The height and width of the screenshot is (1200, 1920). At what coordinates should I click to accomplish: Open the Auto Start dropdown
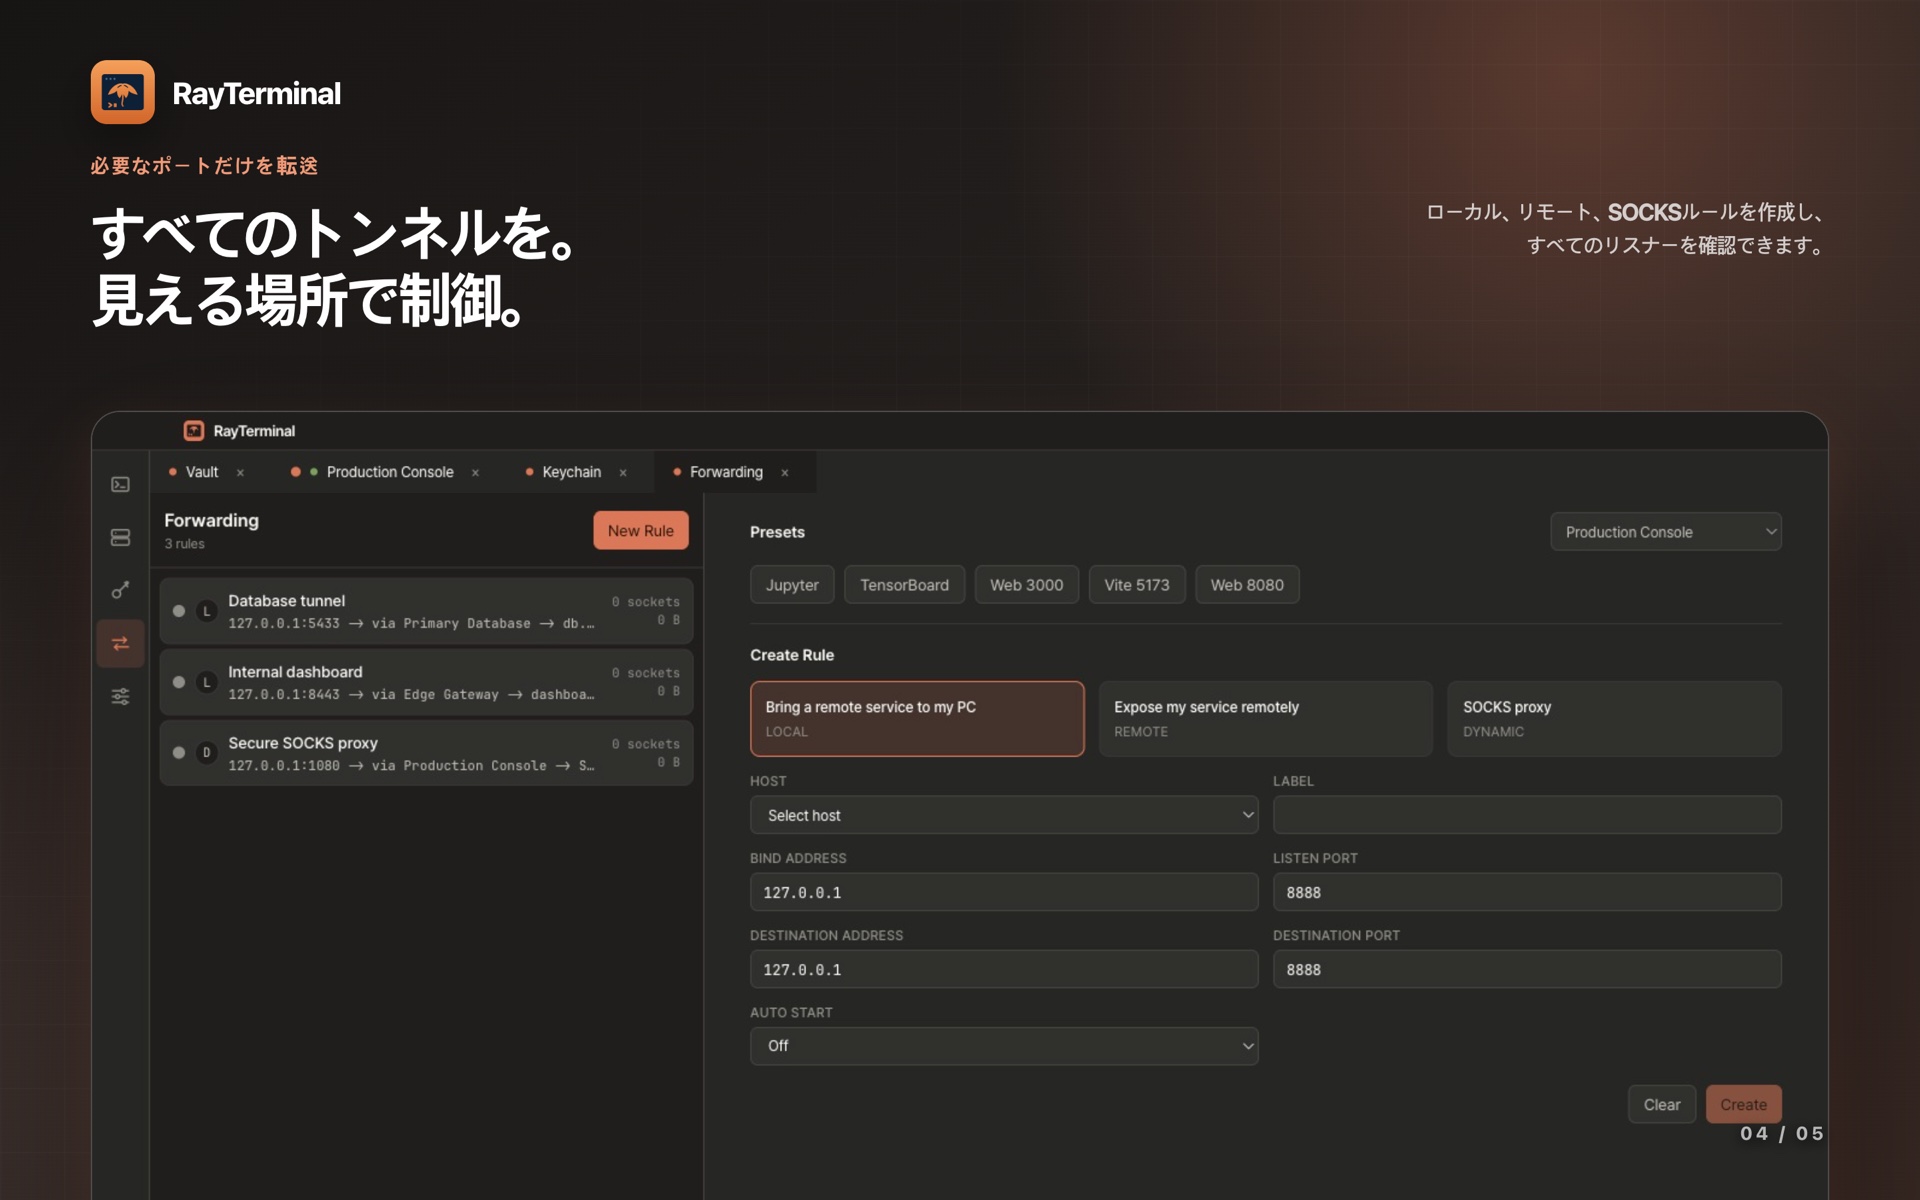(x=1004, y=1046)
